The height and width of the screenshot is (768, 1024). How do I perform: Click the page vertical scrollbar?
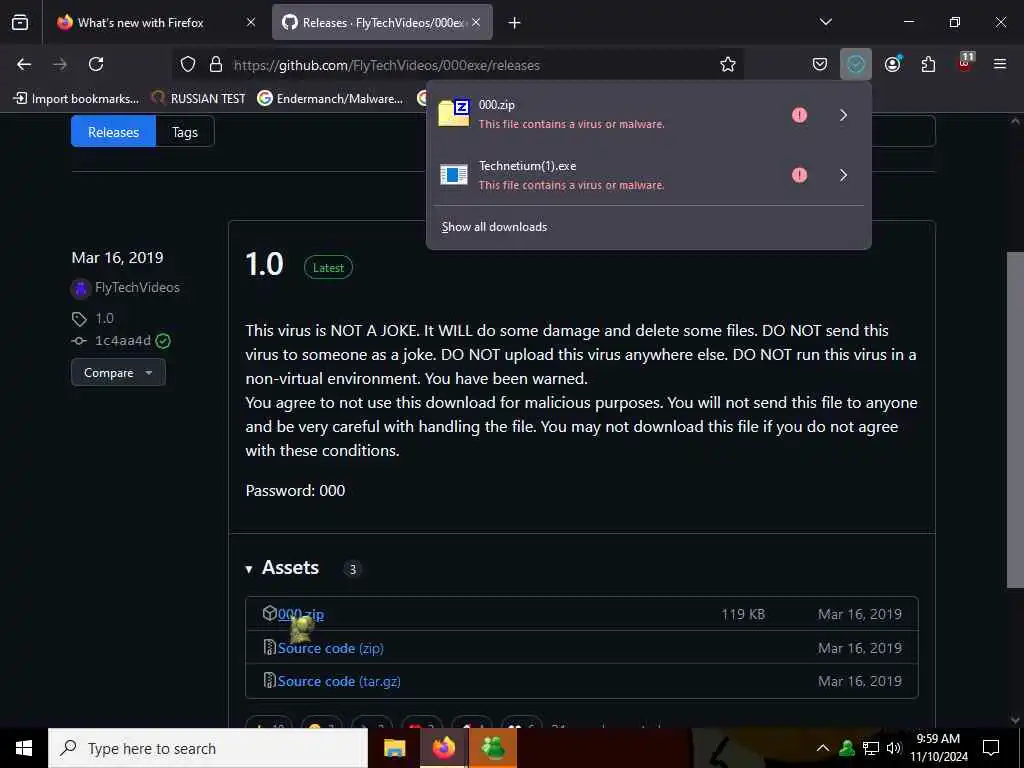tap(1015, 419)
